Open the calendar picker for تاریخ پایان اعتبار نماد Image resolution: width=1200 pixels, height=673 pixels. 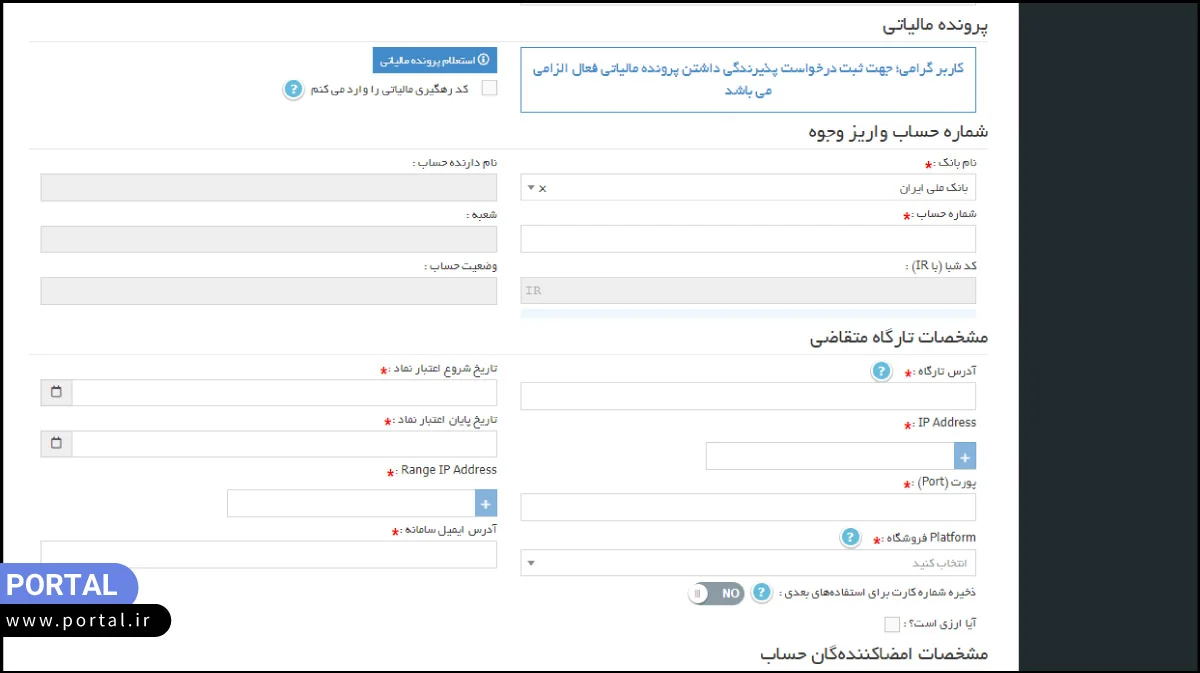(x=55, y=443)
